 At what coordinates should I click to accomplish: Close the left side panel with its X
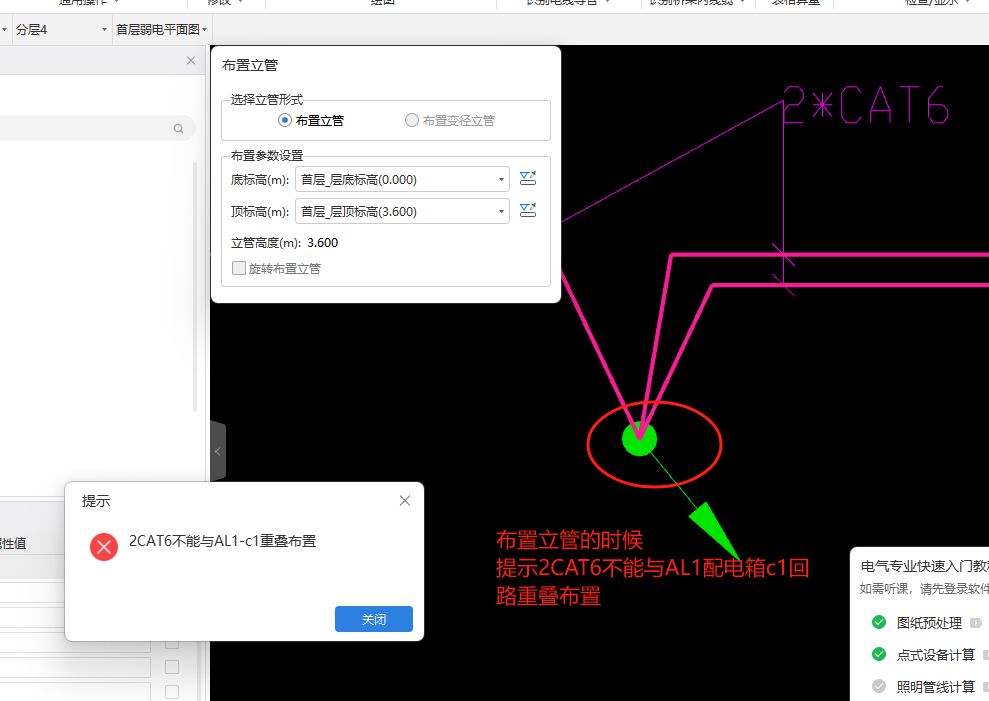click(x=190, y=60)
